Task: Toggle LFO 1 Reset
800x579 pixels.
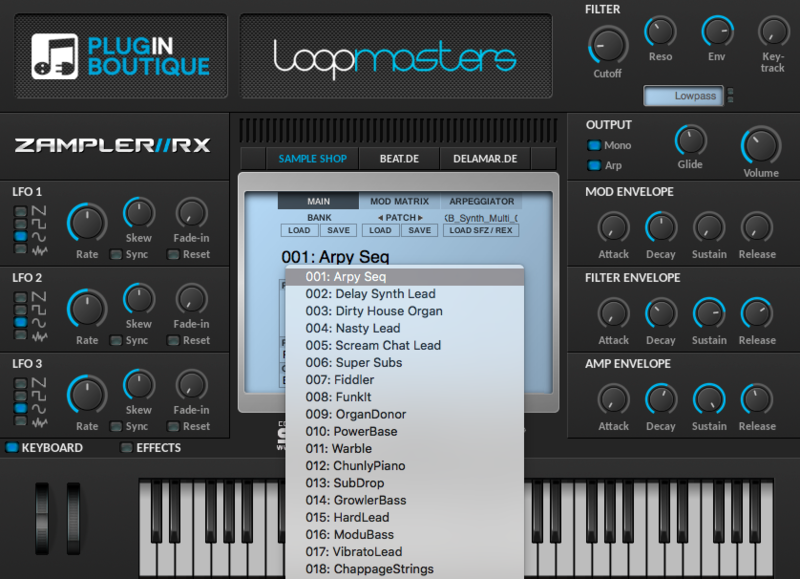Action: (x=173, y=254)
